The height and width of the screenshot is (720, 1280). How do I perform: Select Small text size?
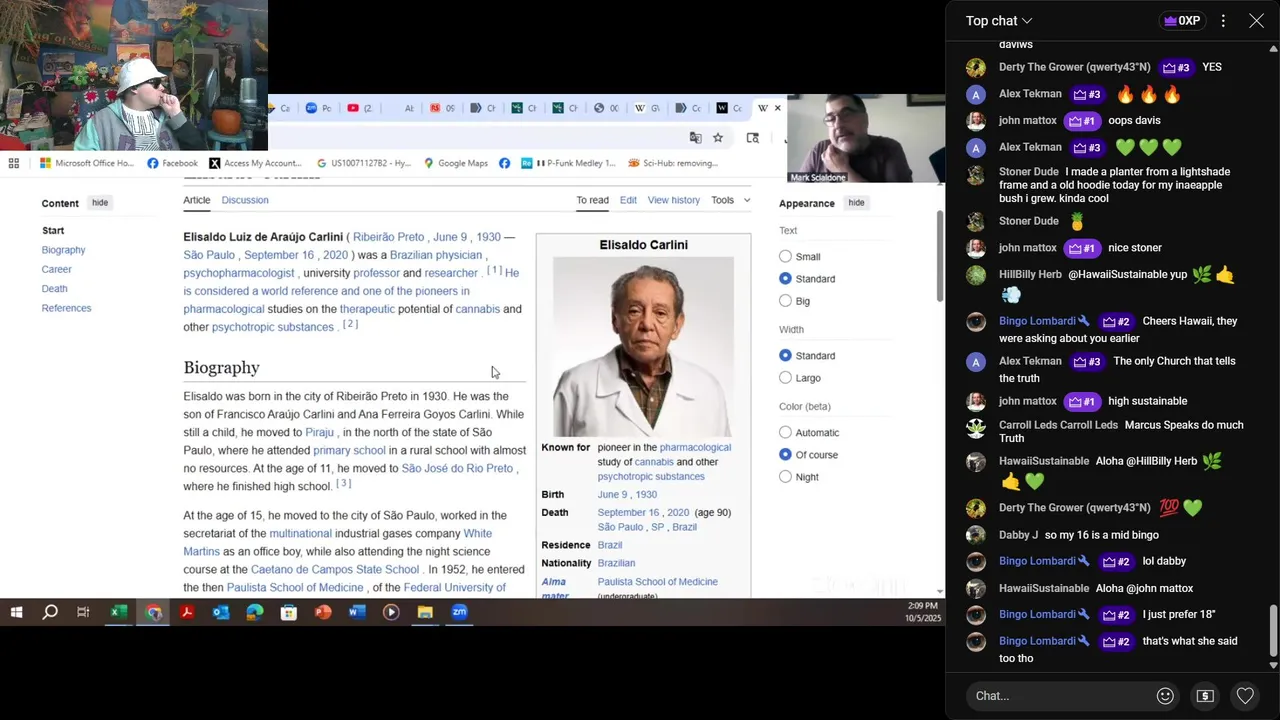click(x=785, y=257)
